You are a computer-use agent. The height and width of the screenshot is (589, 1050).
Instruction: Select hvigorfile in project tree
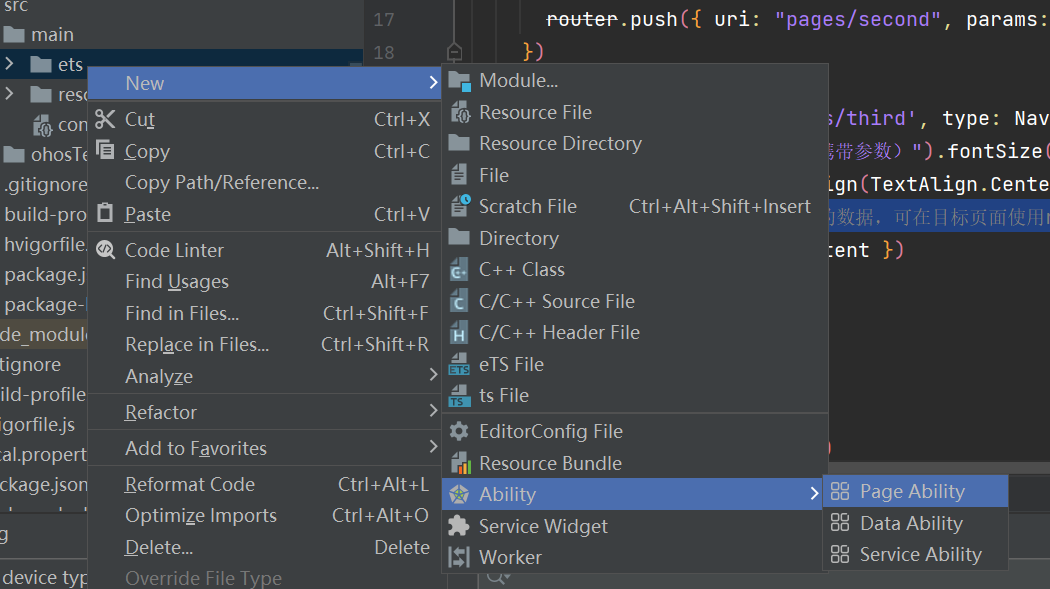pyautogui.click(x=46, y=244)
